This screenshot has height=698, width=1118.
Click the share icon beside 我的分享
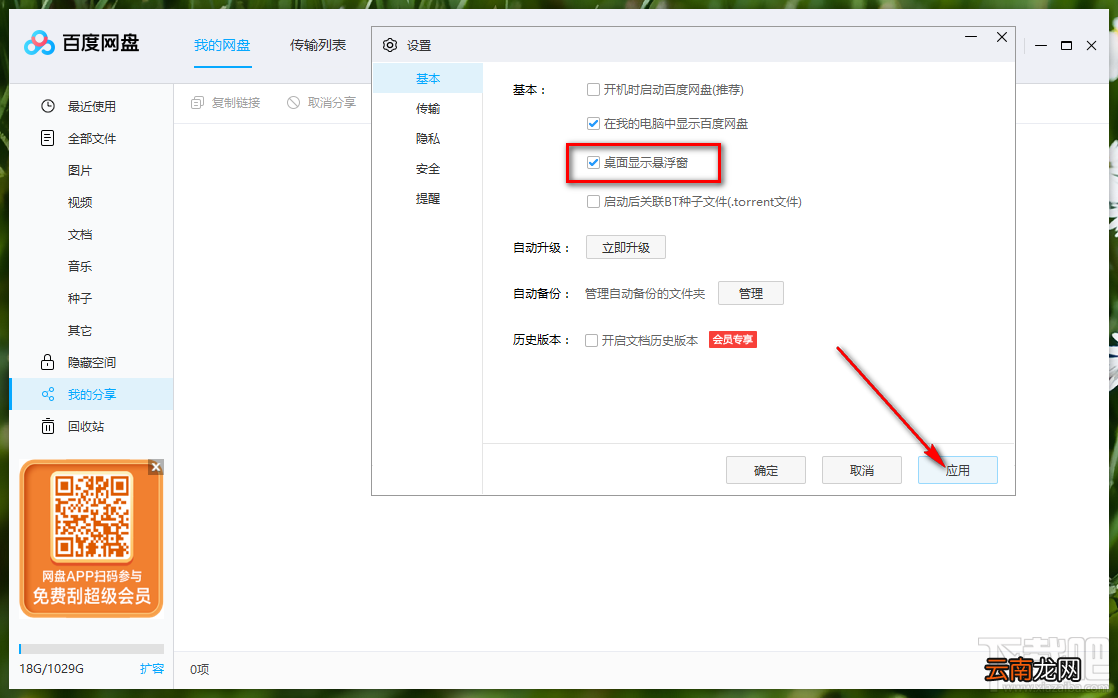tap(48, 394)
